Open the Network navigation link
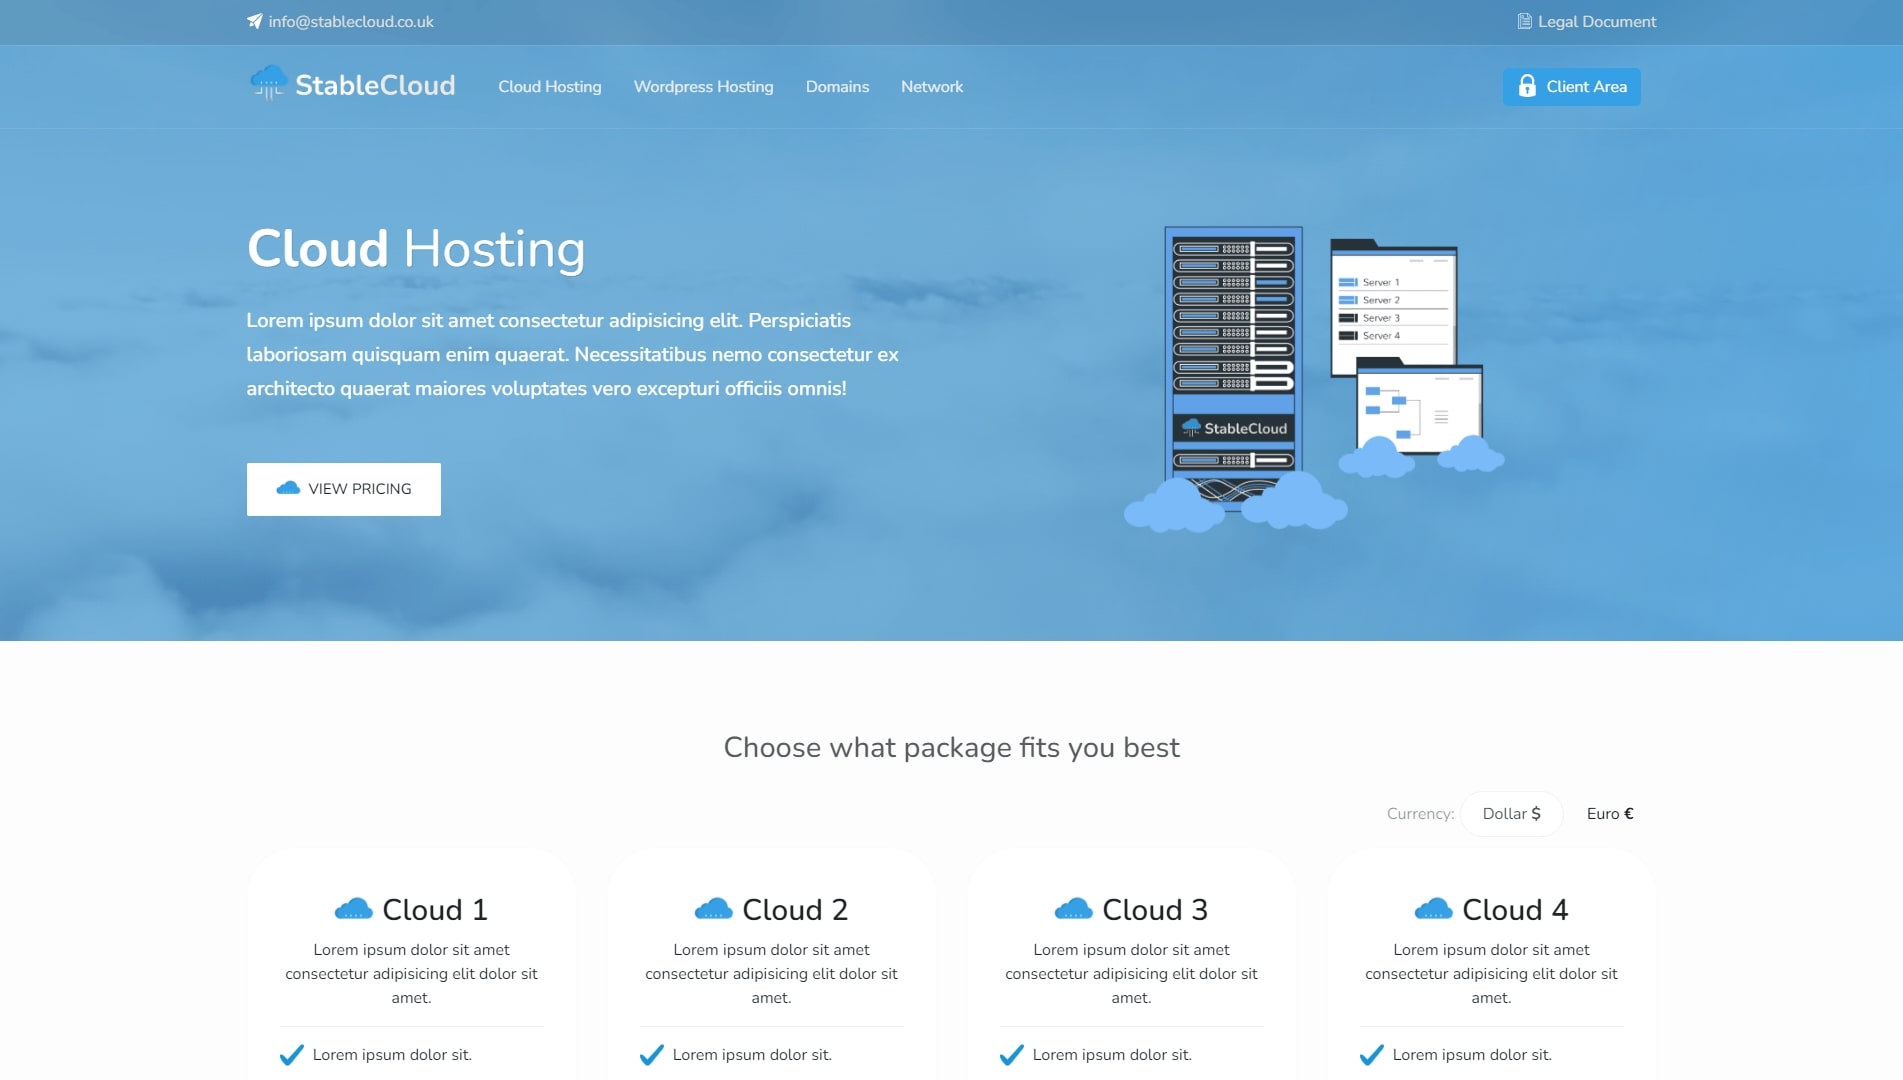The width and height of the screenshot is (1903, 1080). tap(932, 87)
